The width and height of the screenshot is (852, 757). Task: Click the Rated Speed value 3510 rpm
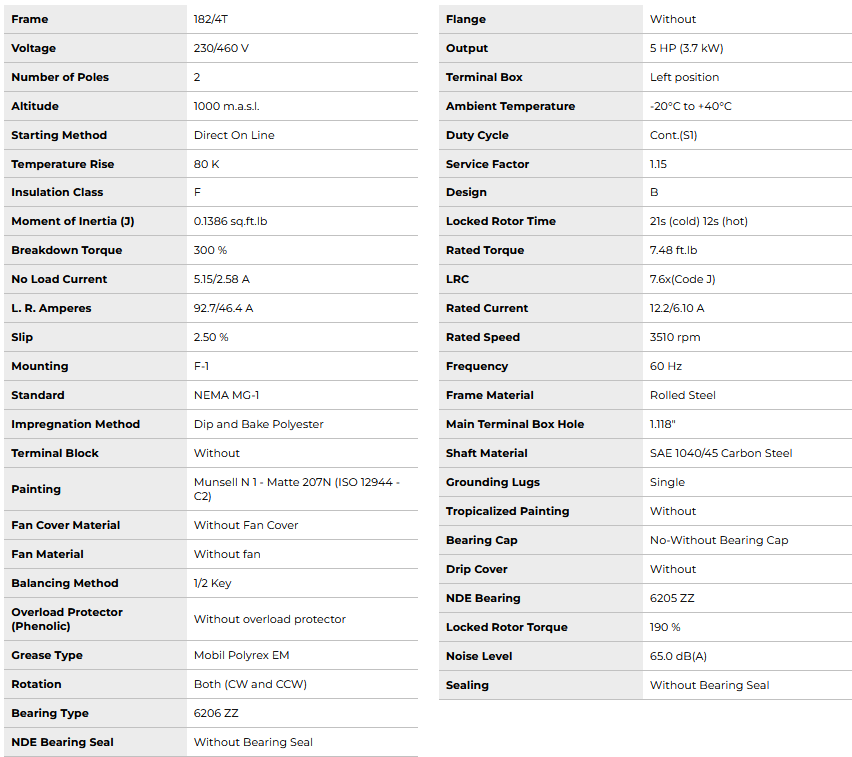[x=675, y=337]
